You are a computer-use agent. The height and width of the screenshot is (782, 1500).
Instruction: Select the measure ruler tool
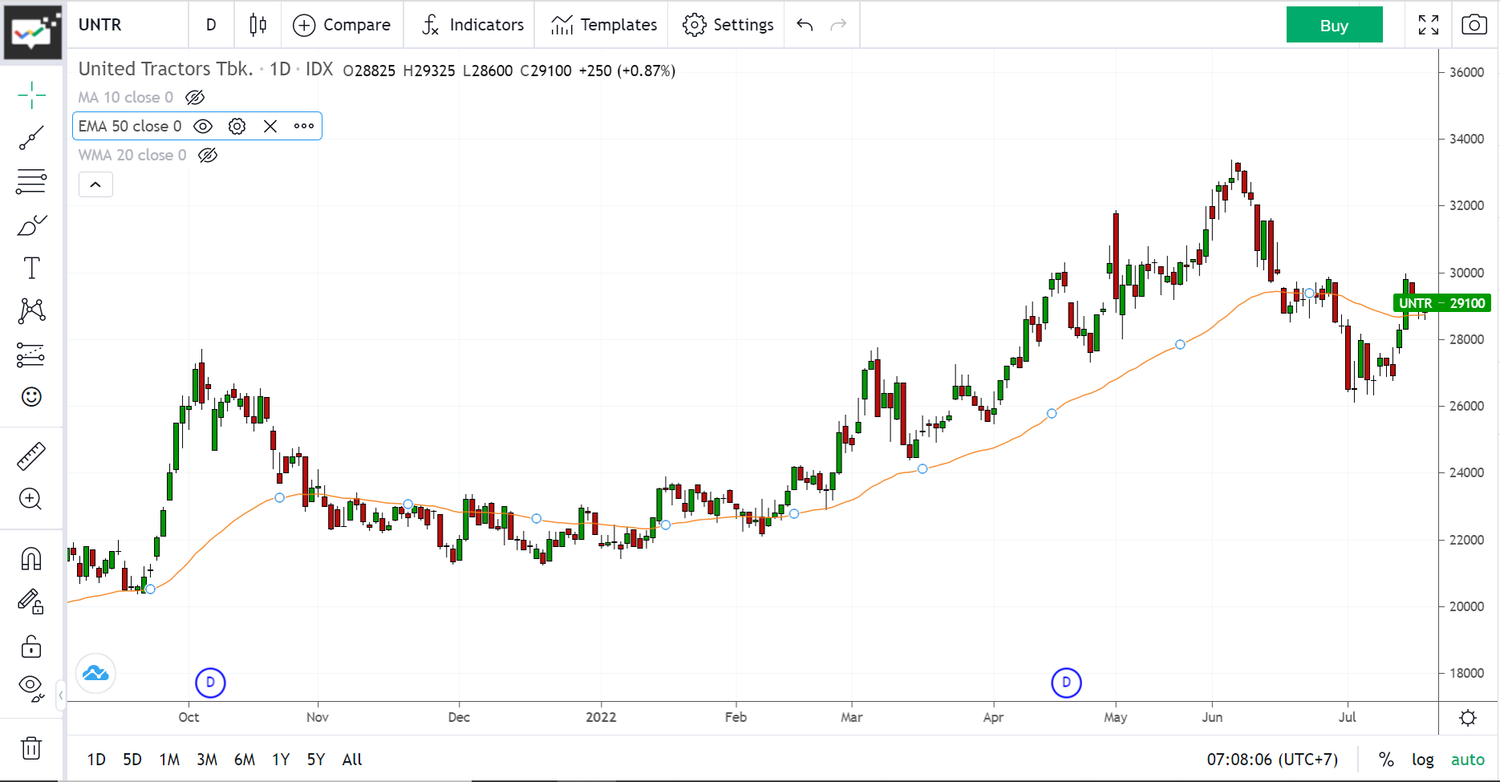[30, 455]
